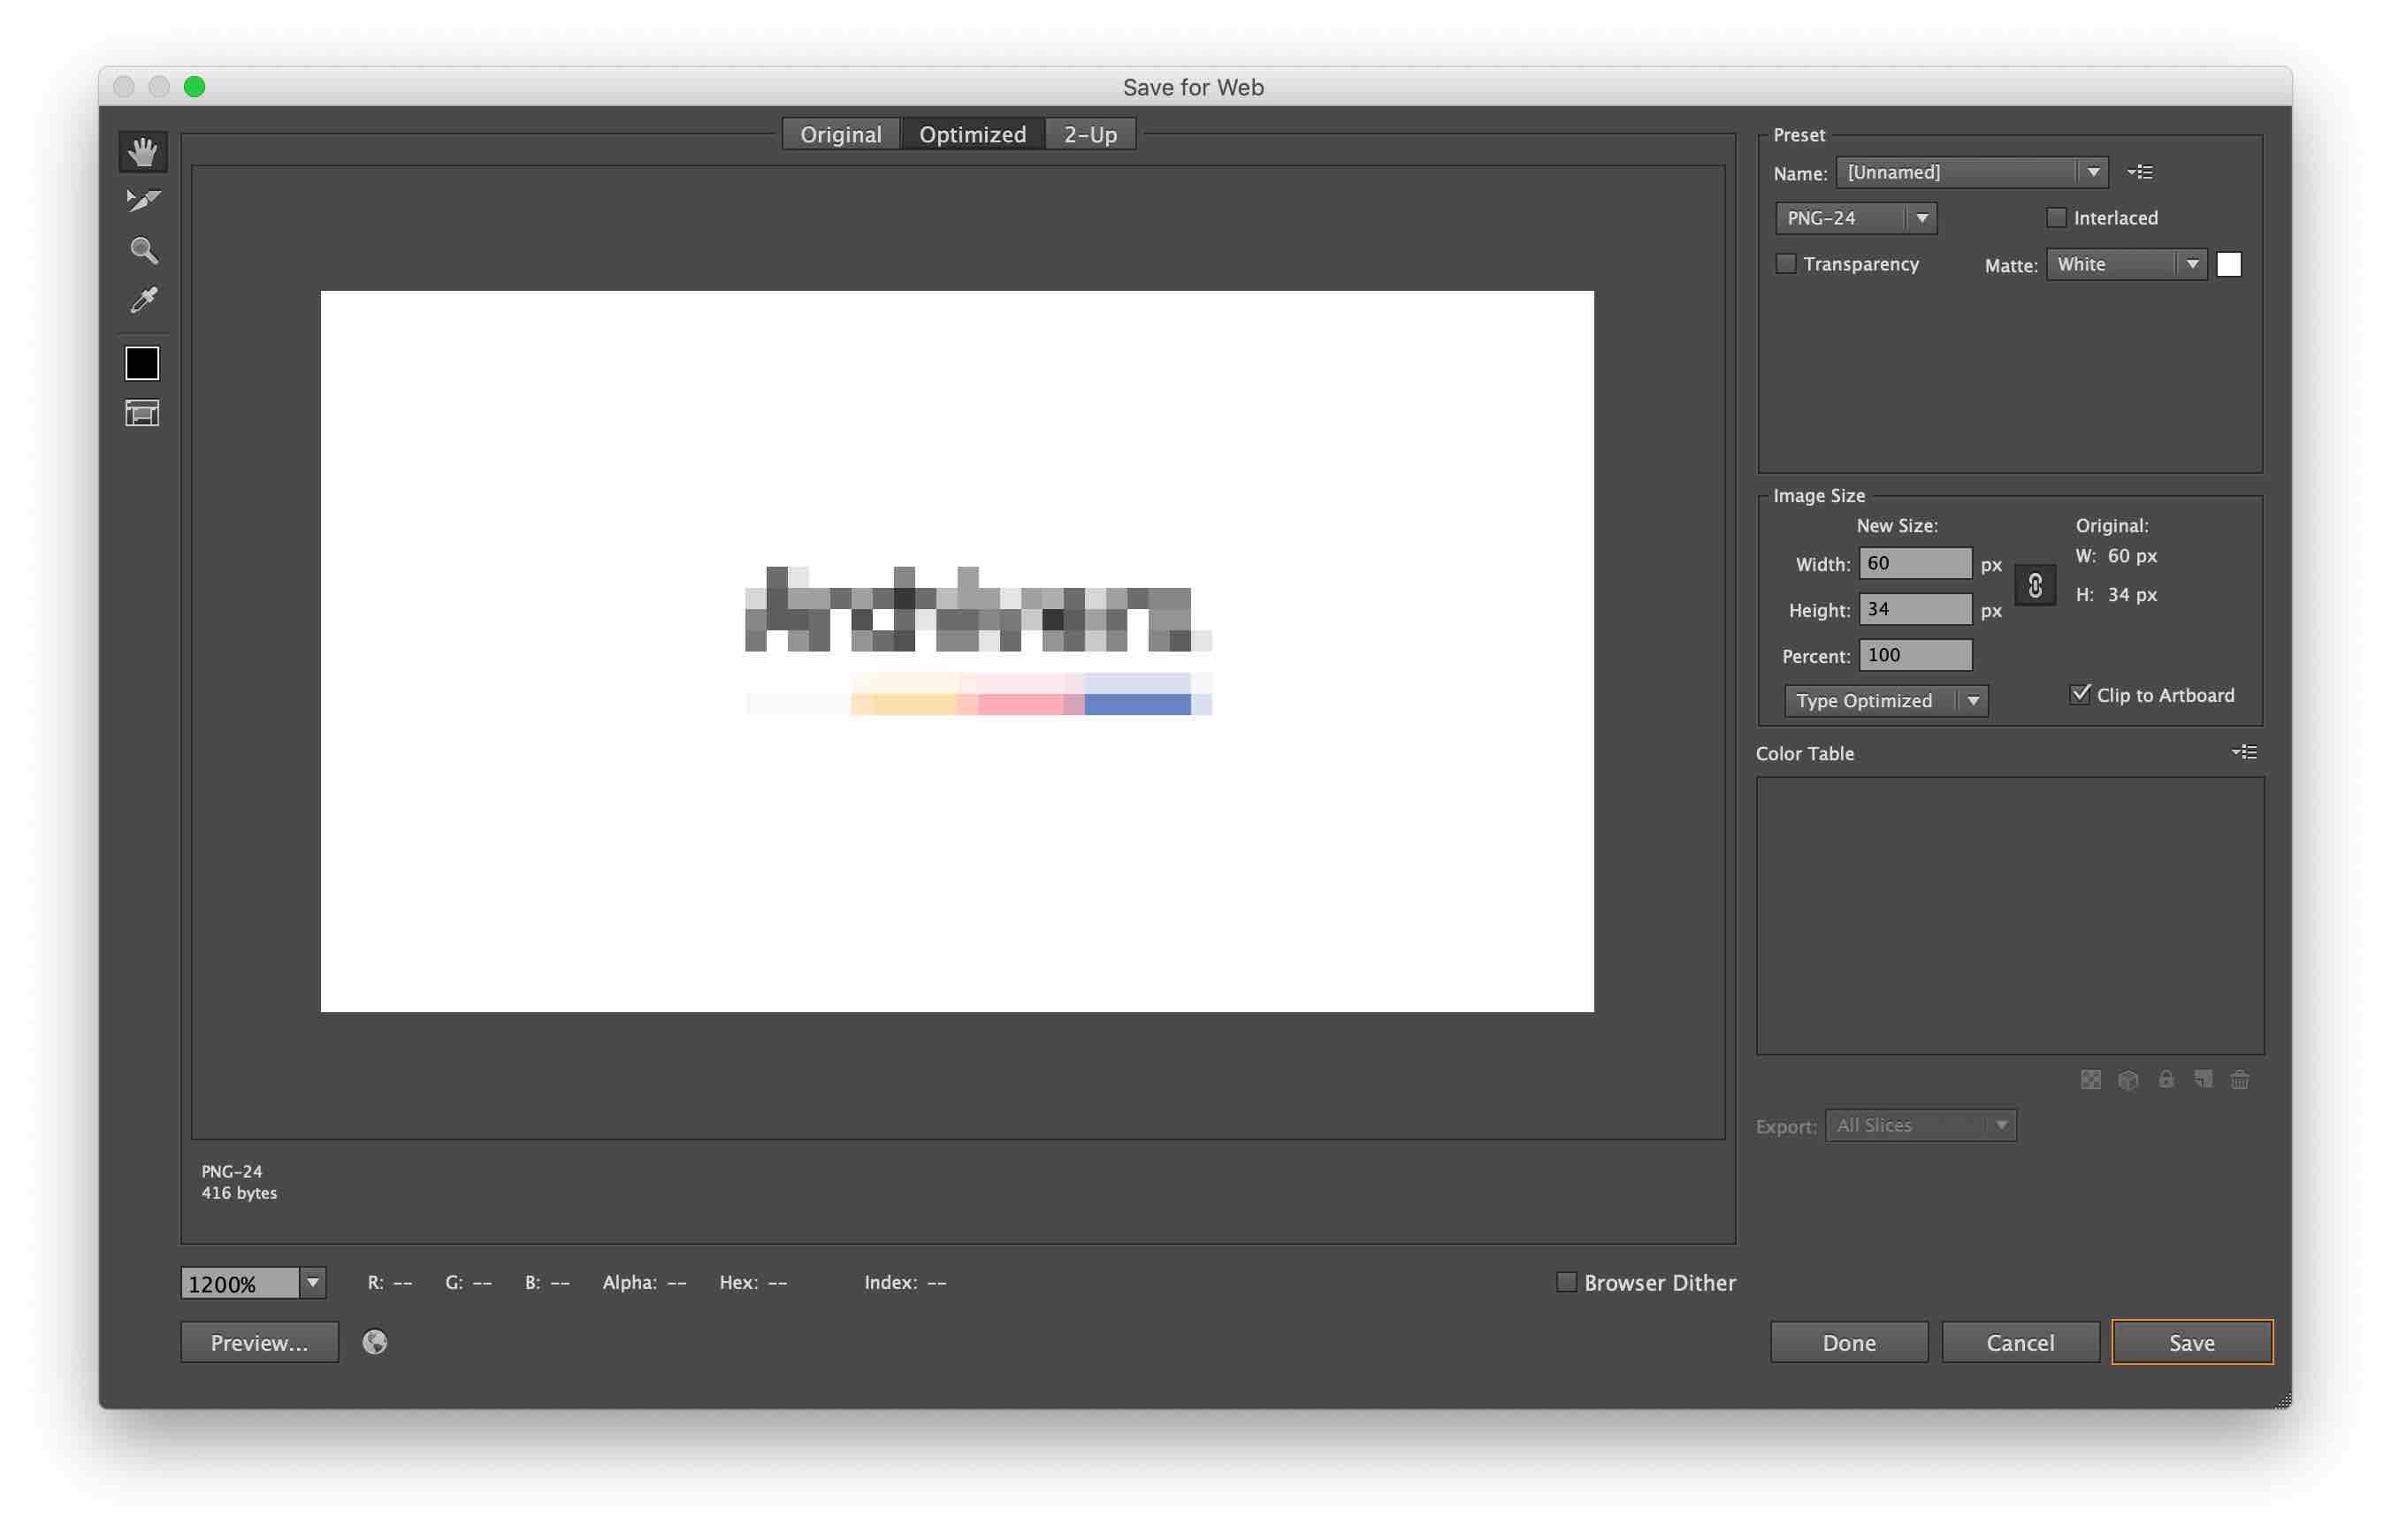Select the Zoom tool
Viewport: 2391px width, 1540px height.
(x=142, y=250)
